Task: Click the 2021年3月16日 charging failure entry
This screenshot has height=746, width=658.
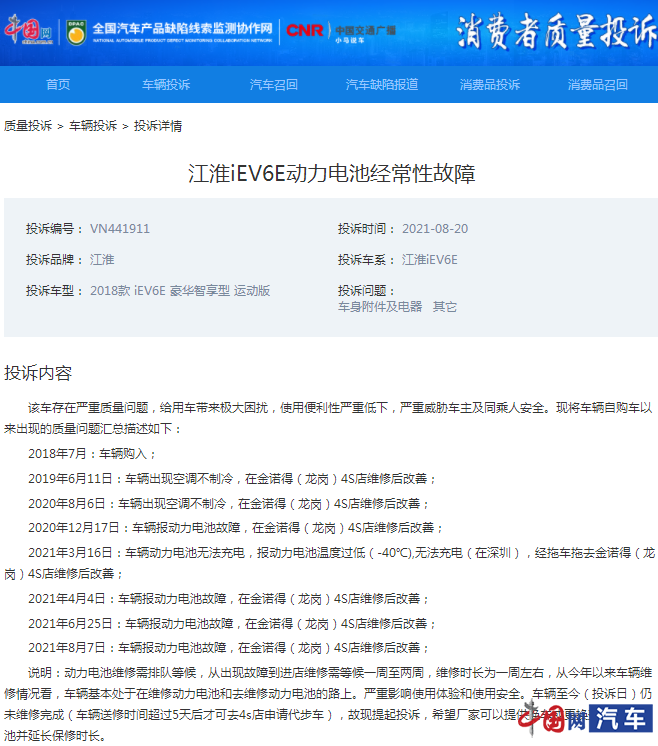Action: click(330, 563)
